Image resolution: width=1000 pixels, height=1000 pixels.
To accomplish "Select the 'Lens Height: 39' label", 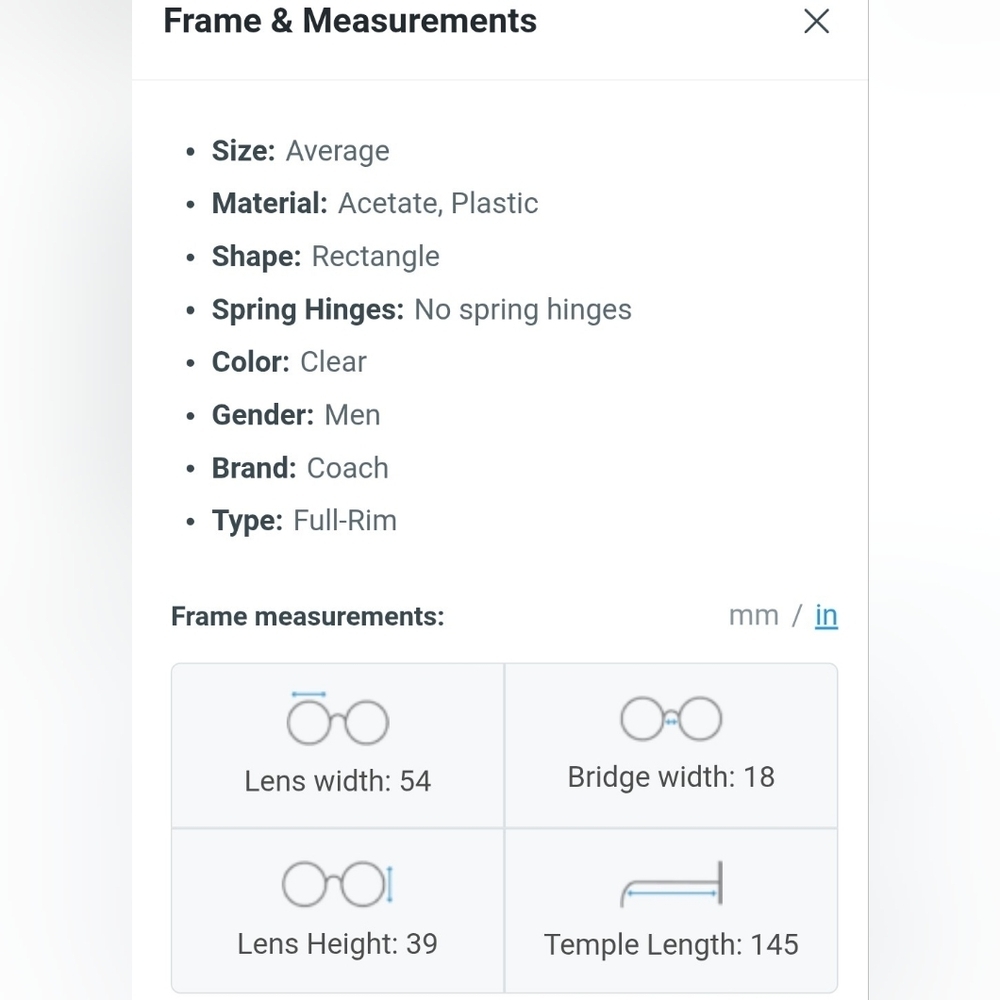I will 337,944.
